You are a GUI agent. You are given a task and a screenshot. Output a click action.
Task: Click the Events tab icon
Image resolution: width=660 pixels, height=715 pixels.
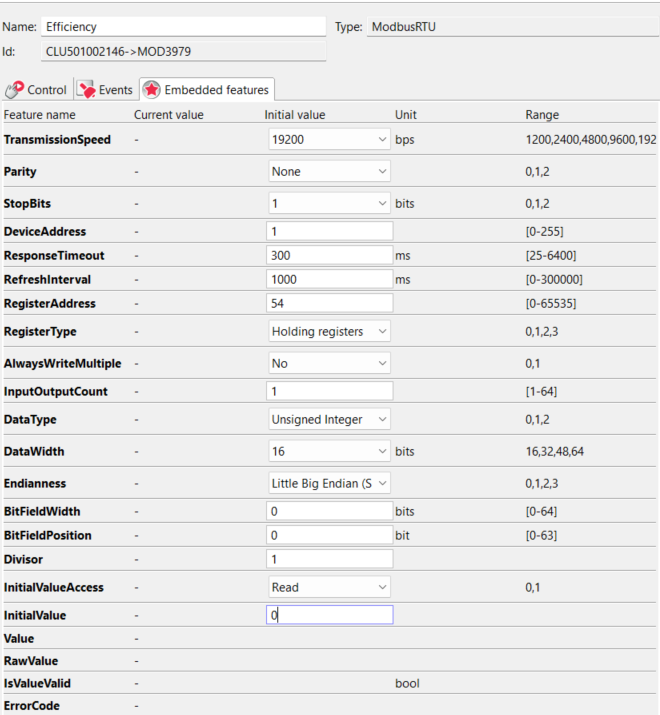(86, 90)
